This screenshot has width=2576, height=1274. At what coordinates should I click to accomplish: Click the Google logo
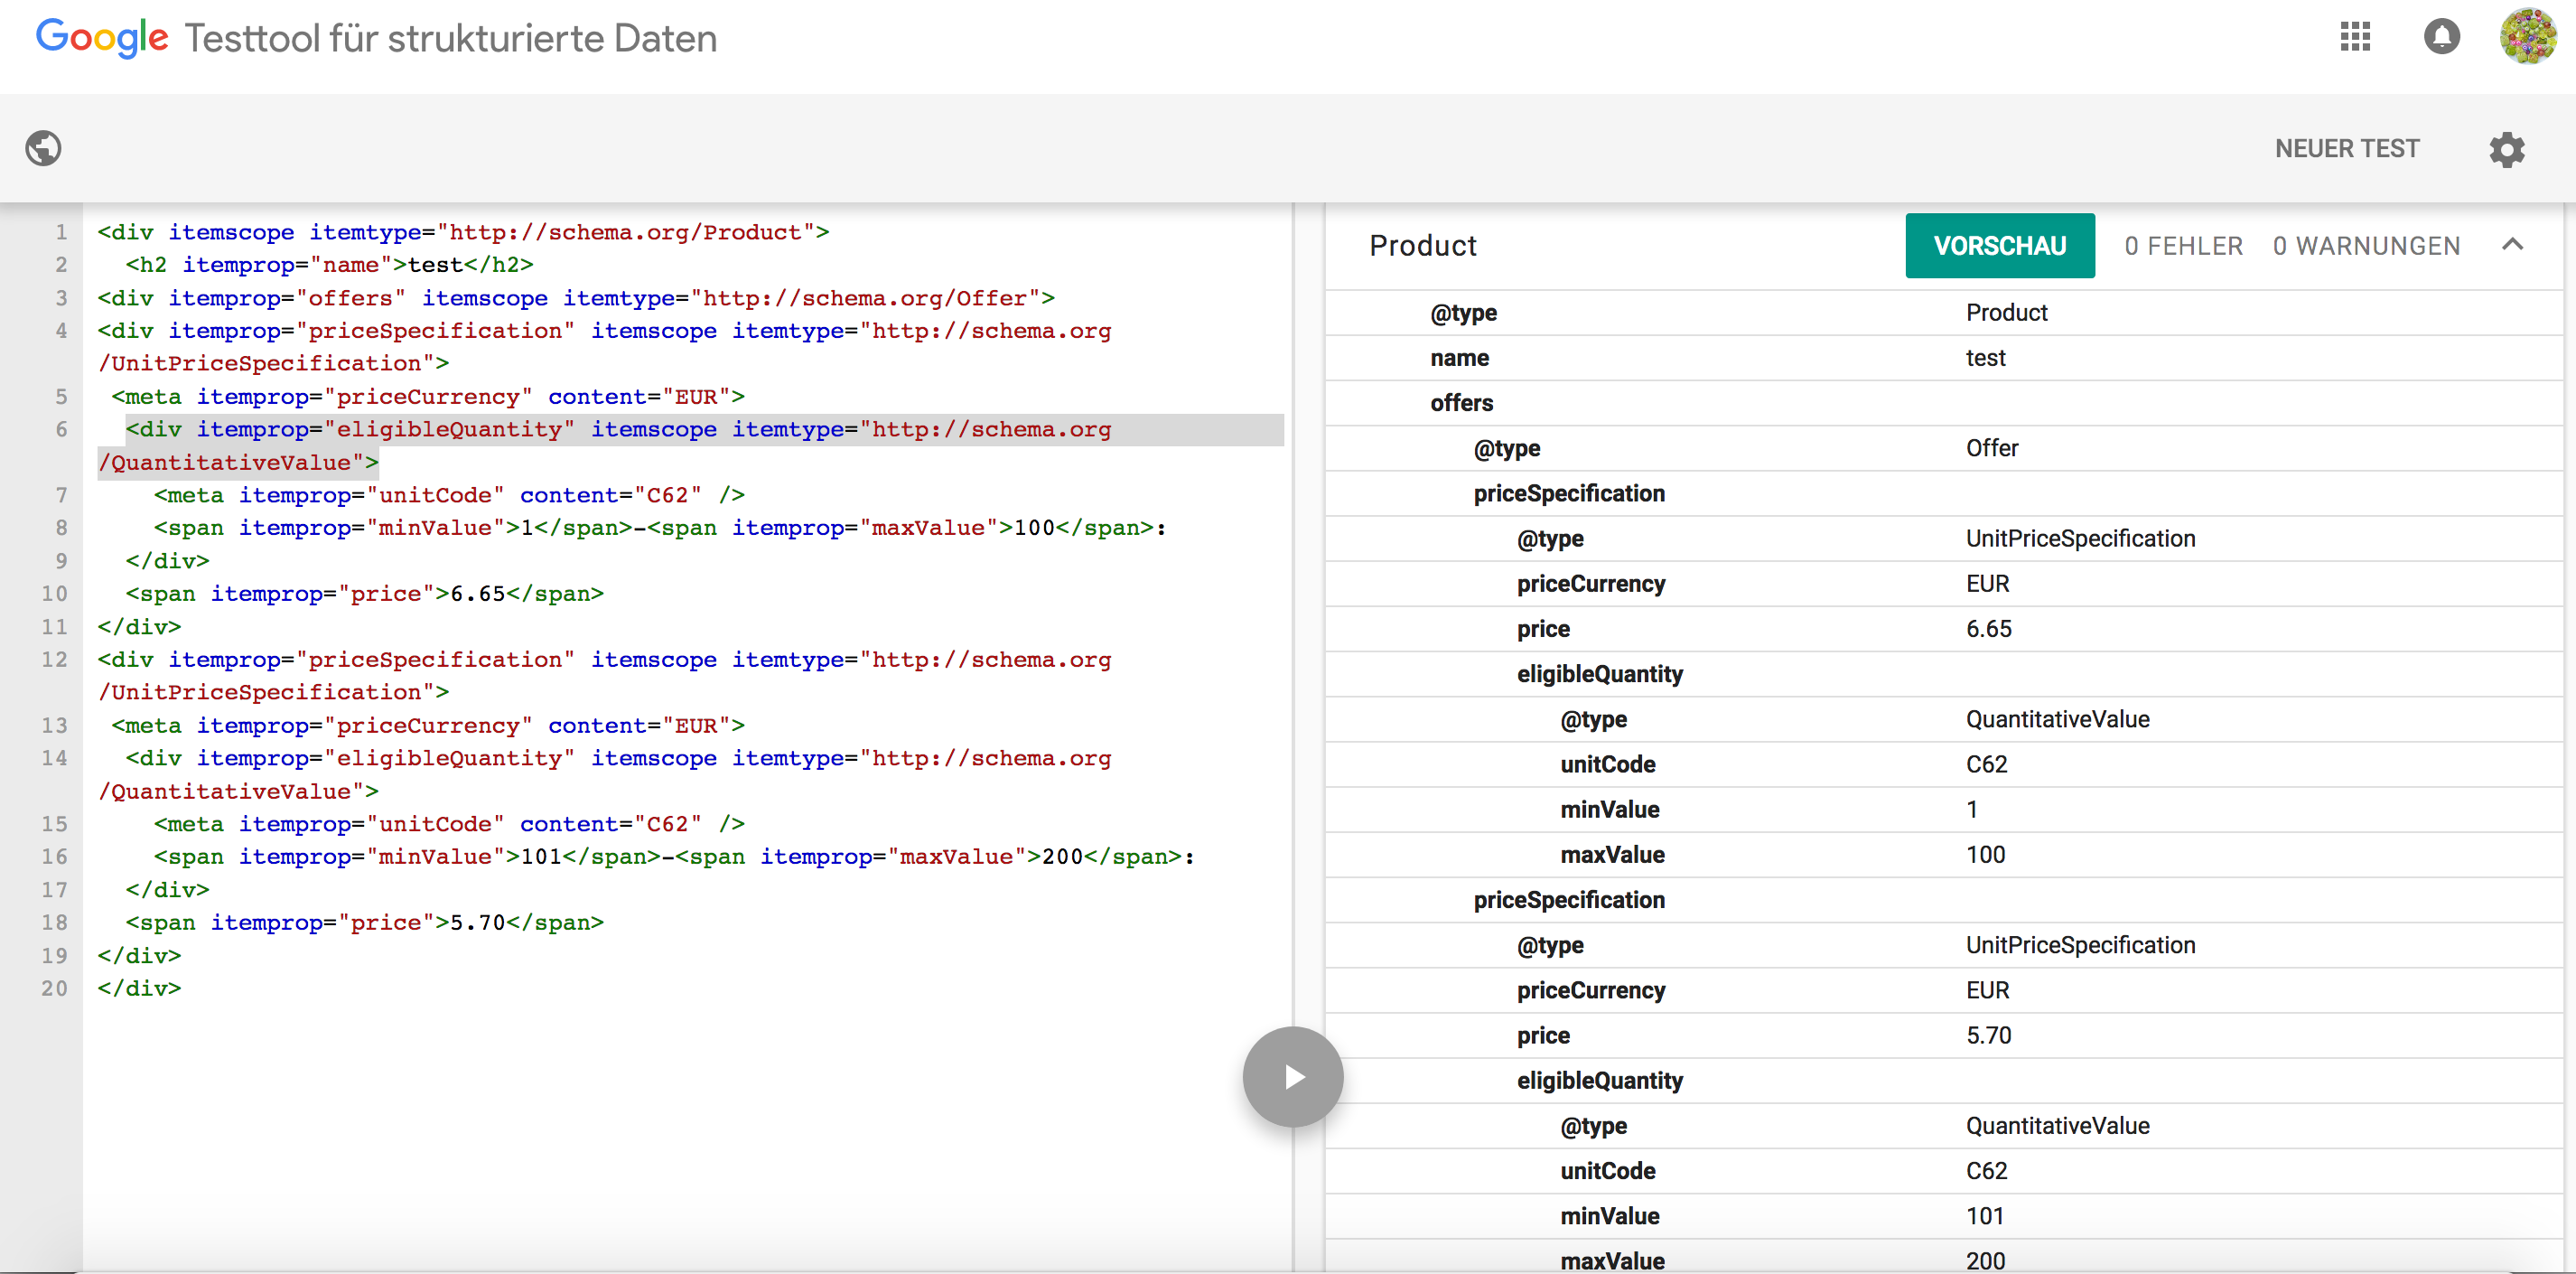[x=101, y=38]
